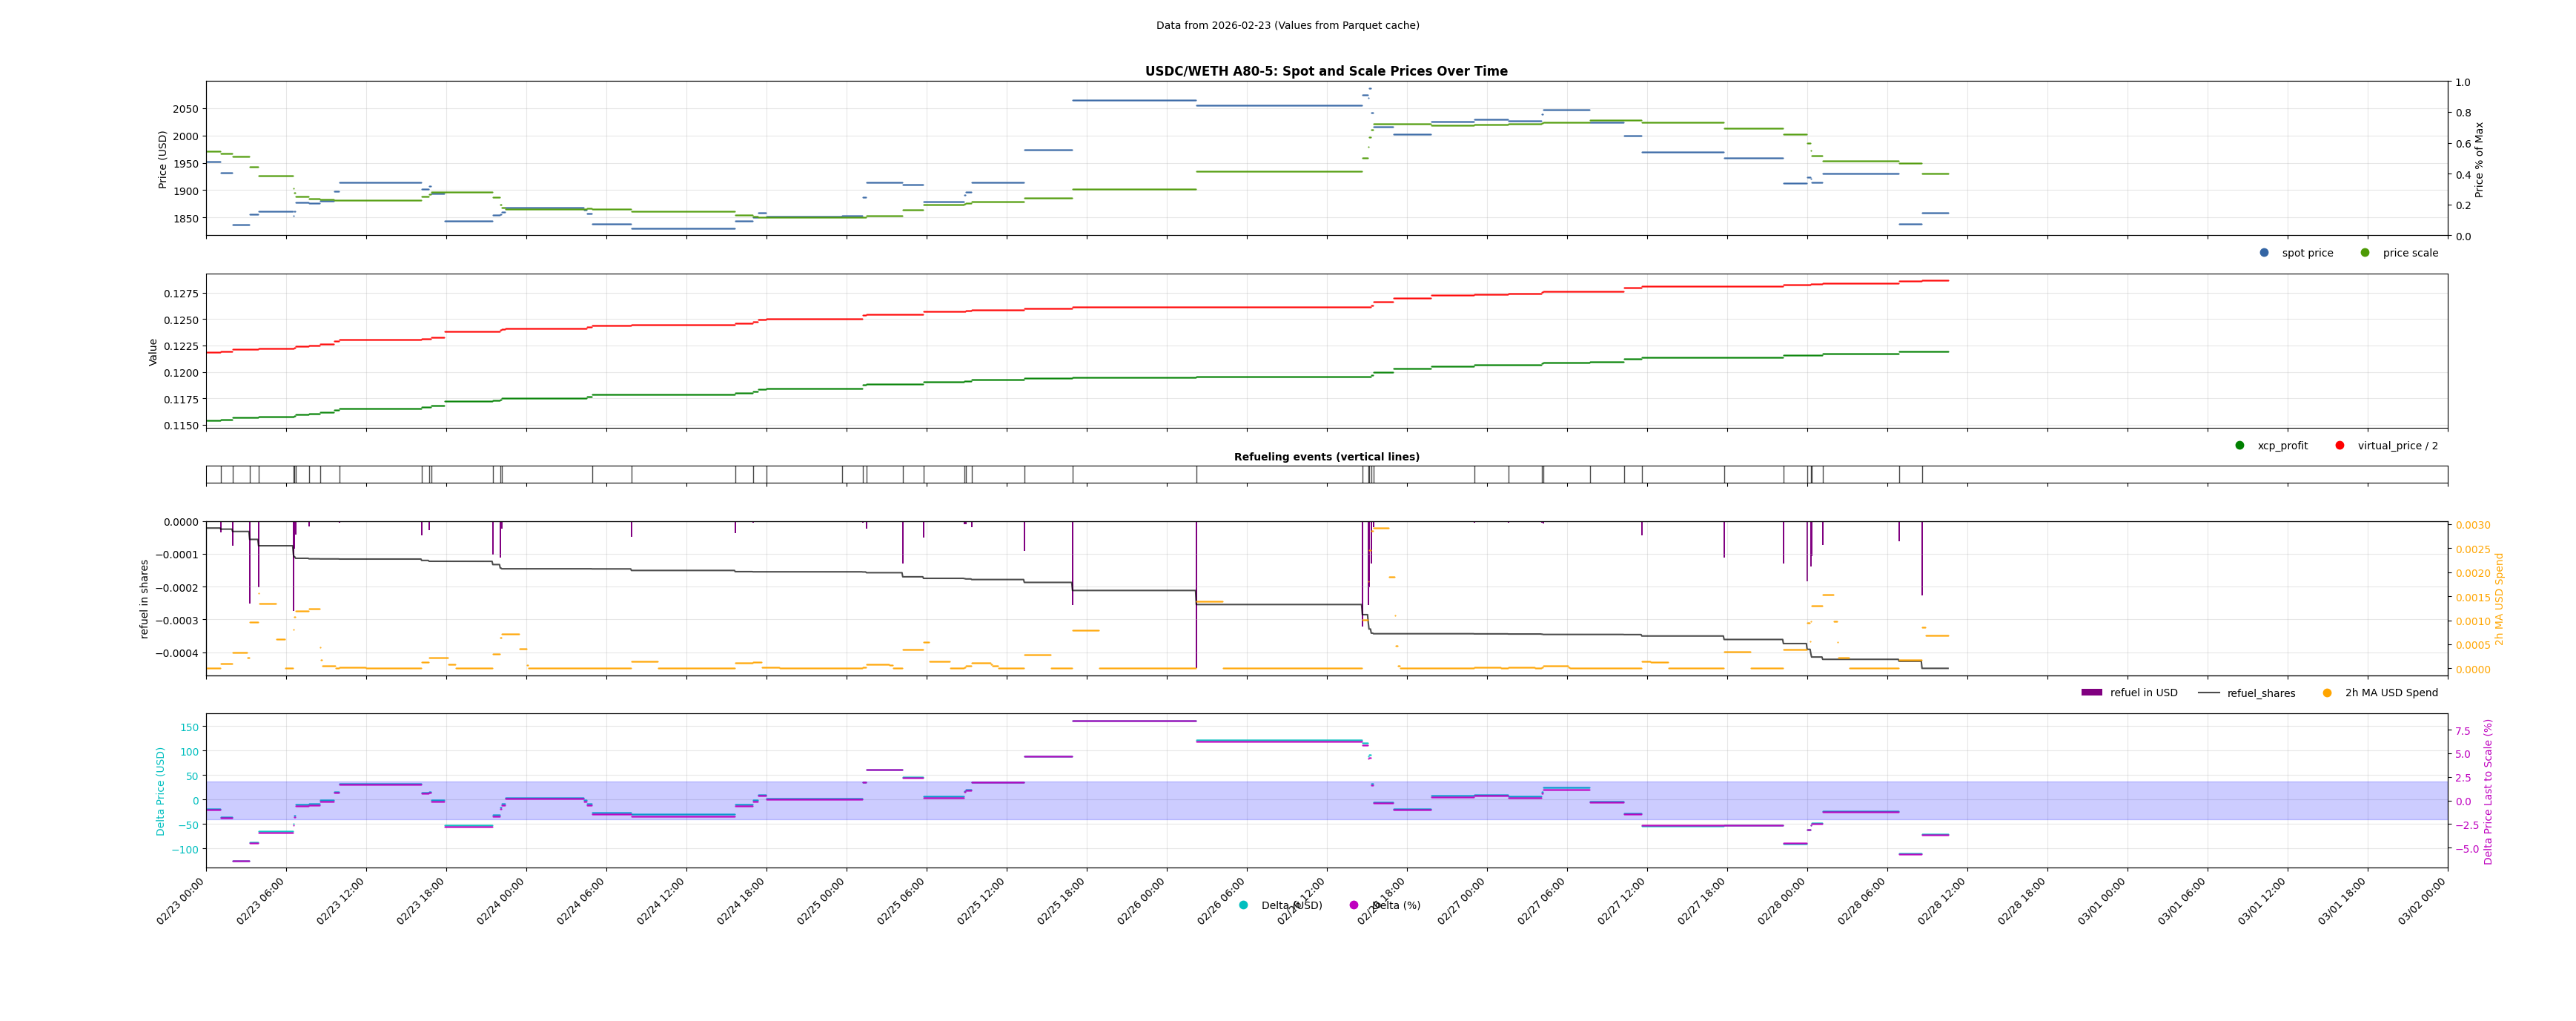Click the red virtual_price / 2 legend dot
The width and height of the screenshot is (2576, 1021).
tap(2340, 446)
